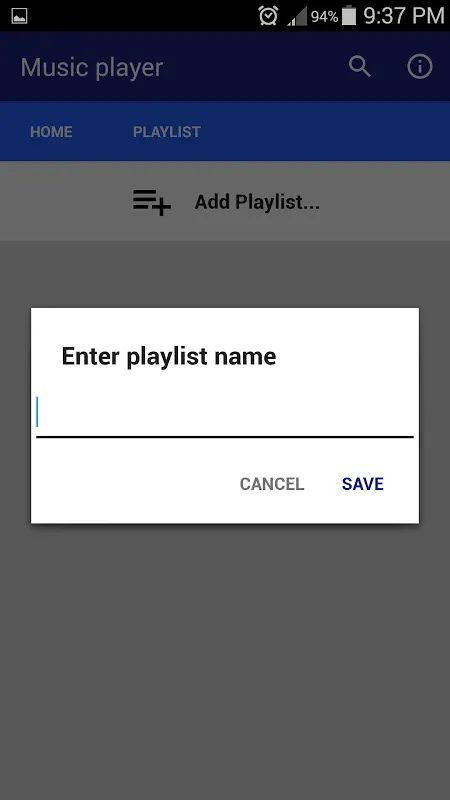Image resolution: width=450 pixels, height=800 pixels.
Task: Tap the blue text cursor in input
Action: coord(37,412)
